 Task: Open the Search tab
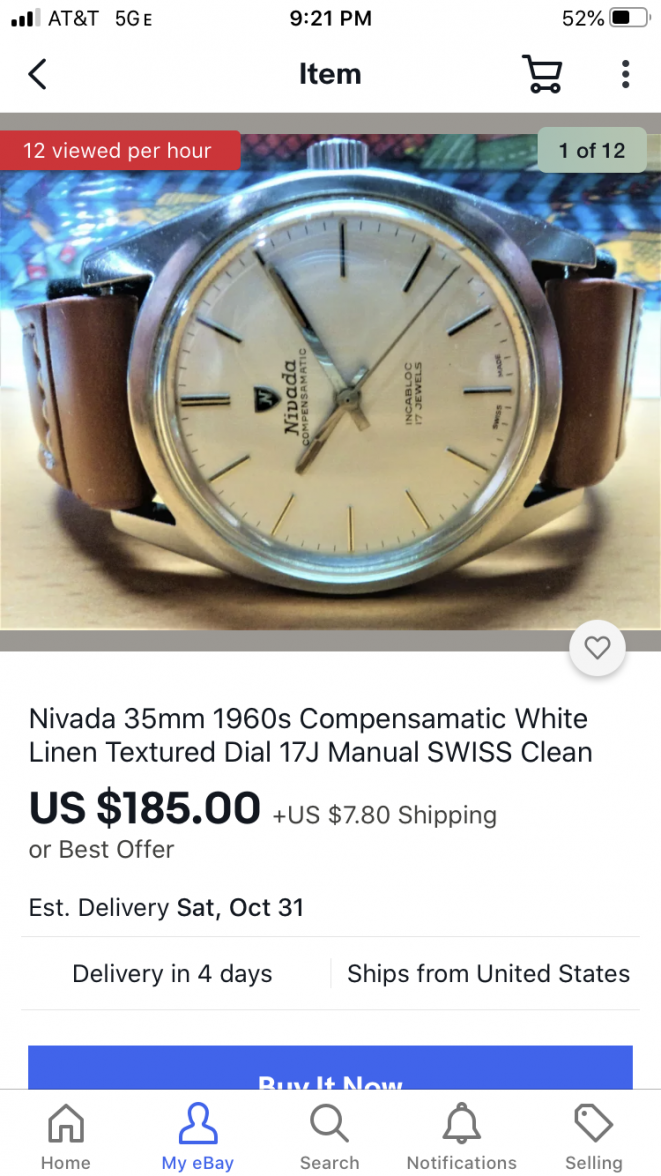329,1136
